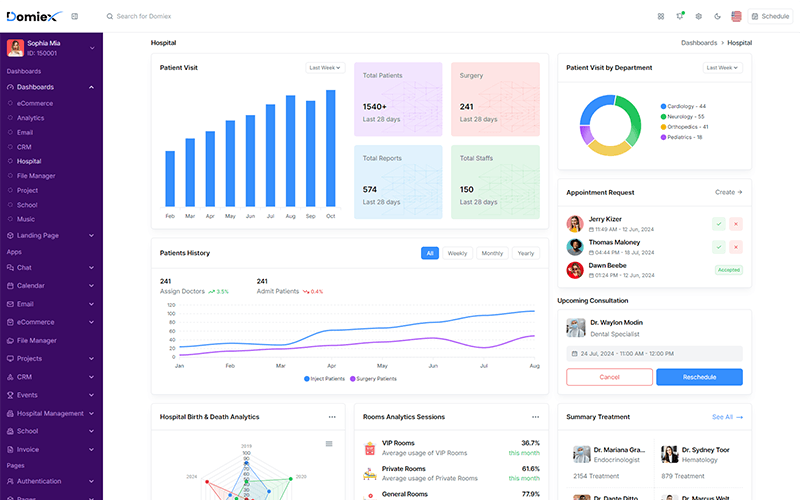Open radar chart hamburger menu
Viewport: 800px width, 500px height.
click(x=329, y=444)
